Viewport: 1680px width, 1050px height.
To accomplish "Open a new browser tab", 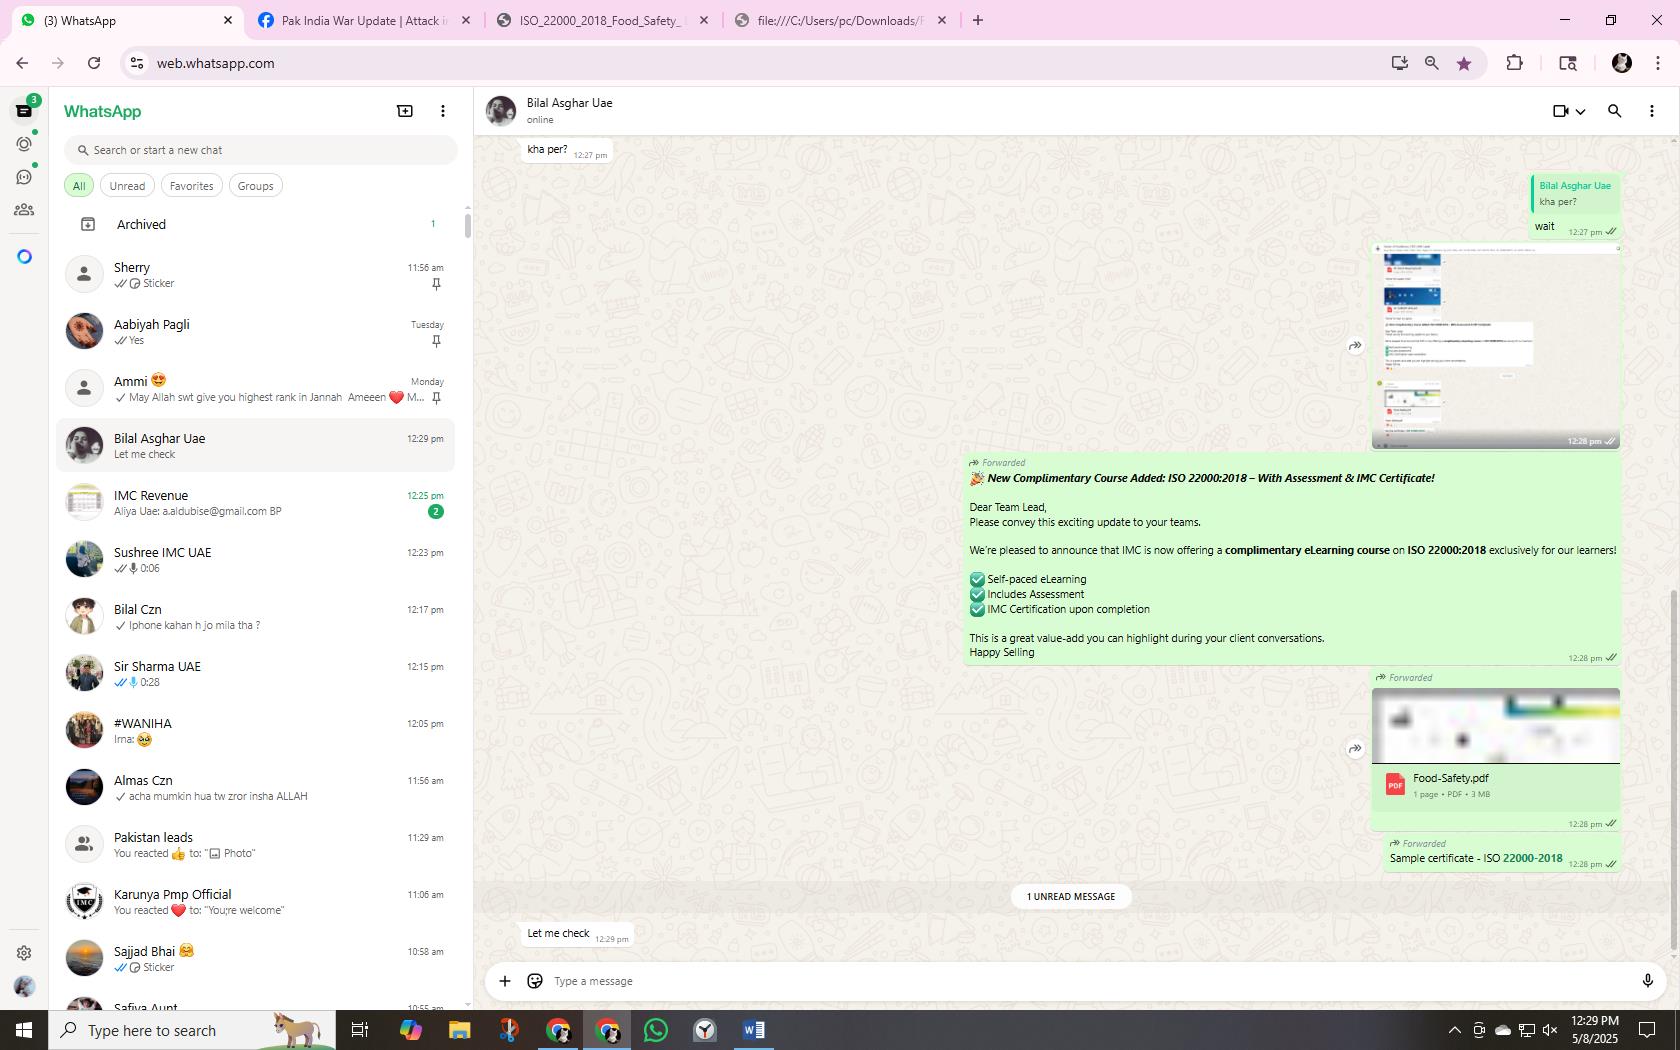I will 978,20.
